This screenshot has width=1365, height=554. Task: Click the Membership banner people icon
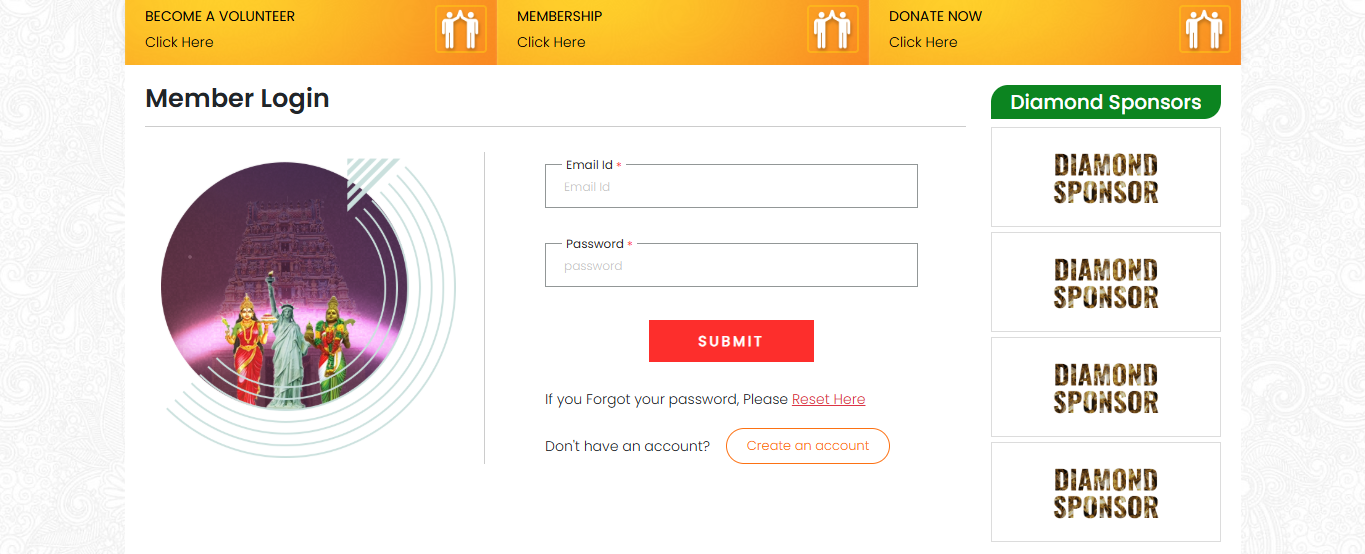pos(832,29)
